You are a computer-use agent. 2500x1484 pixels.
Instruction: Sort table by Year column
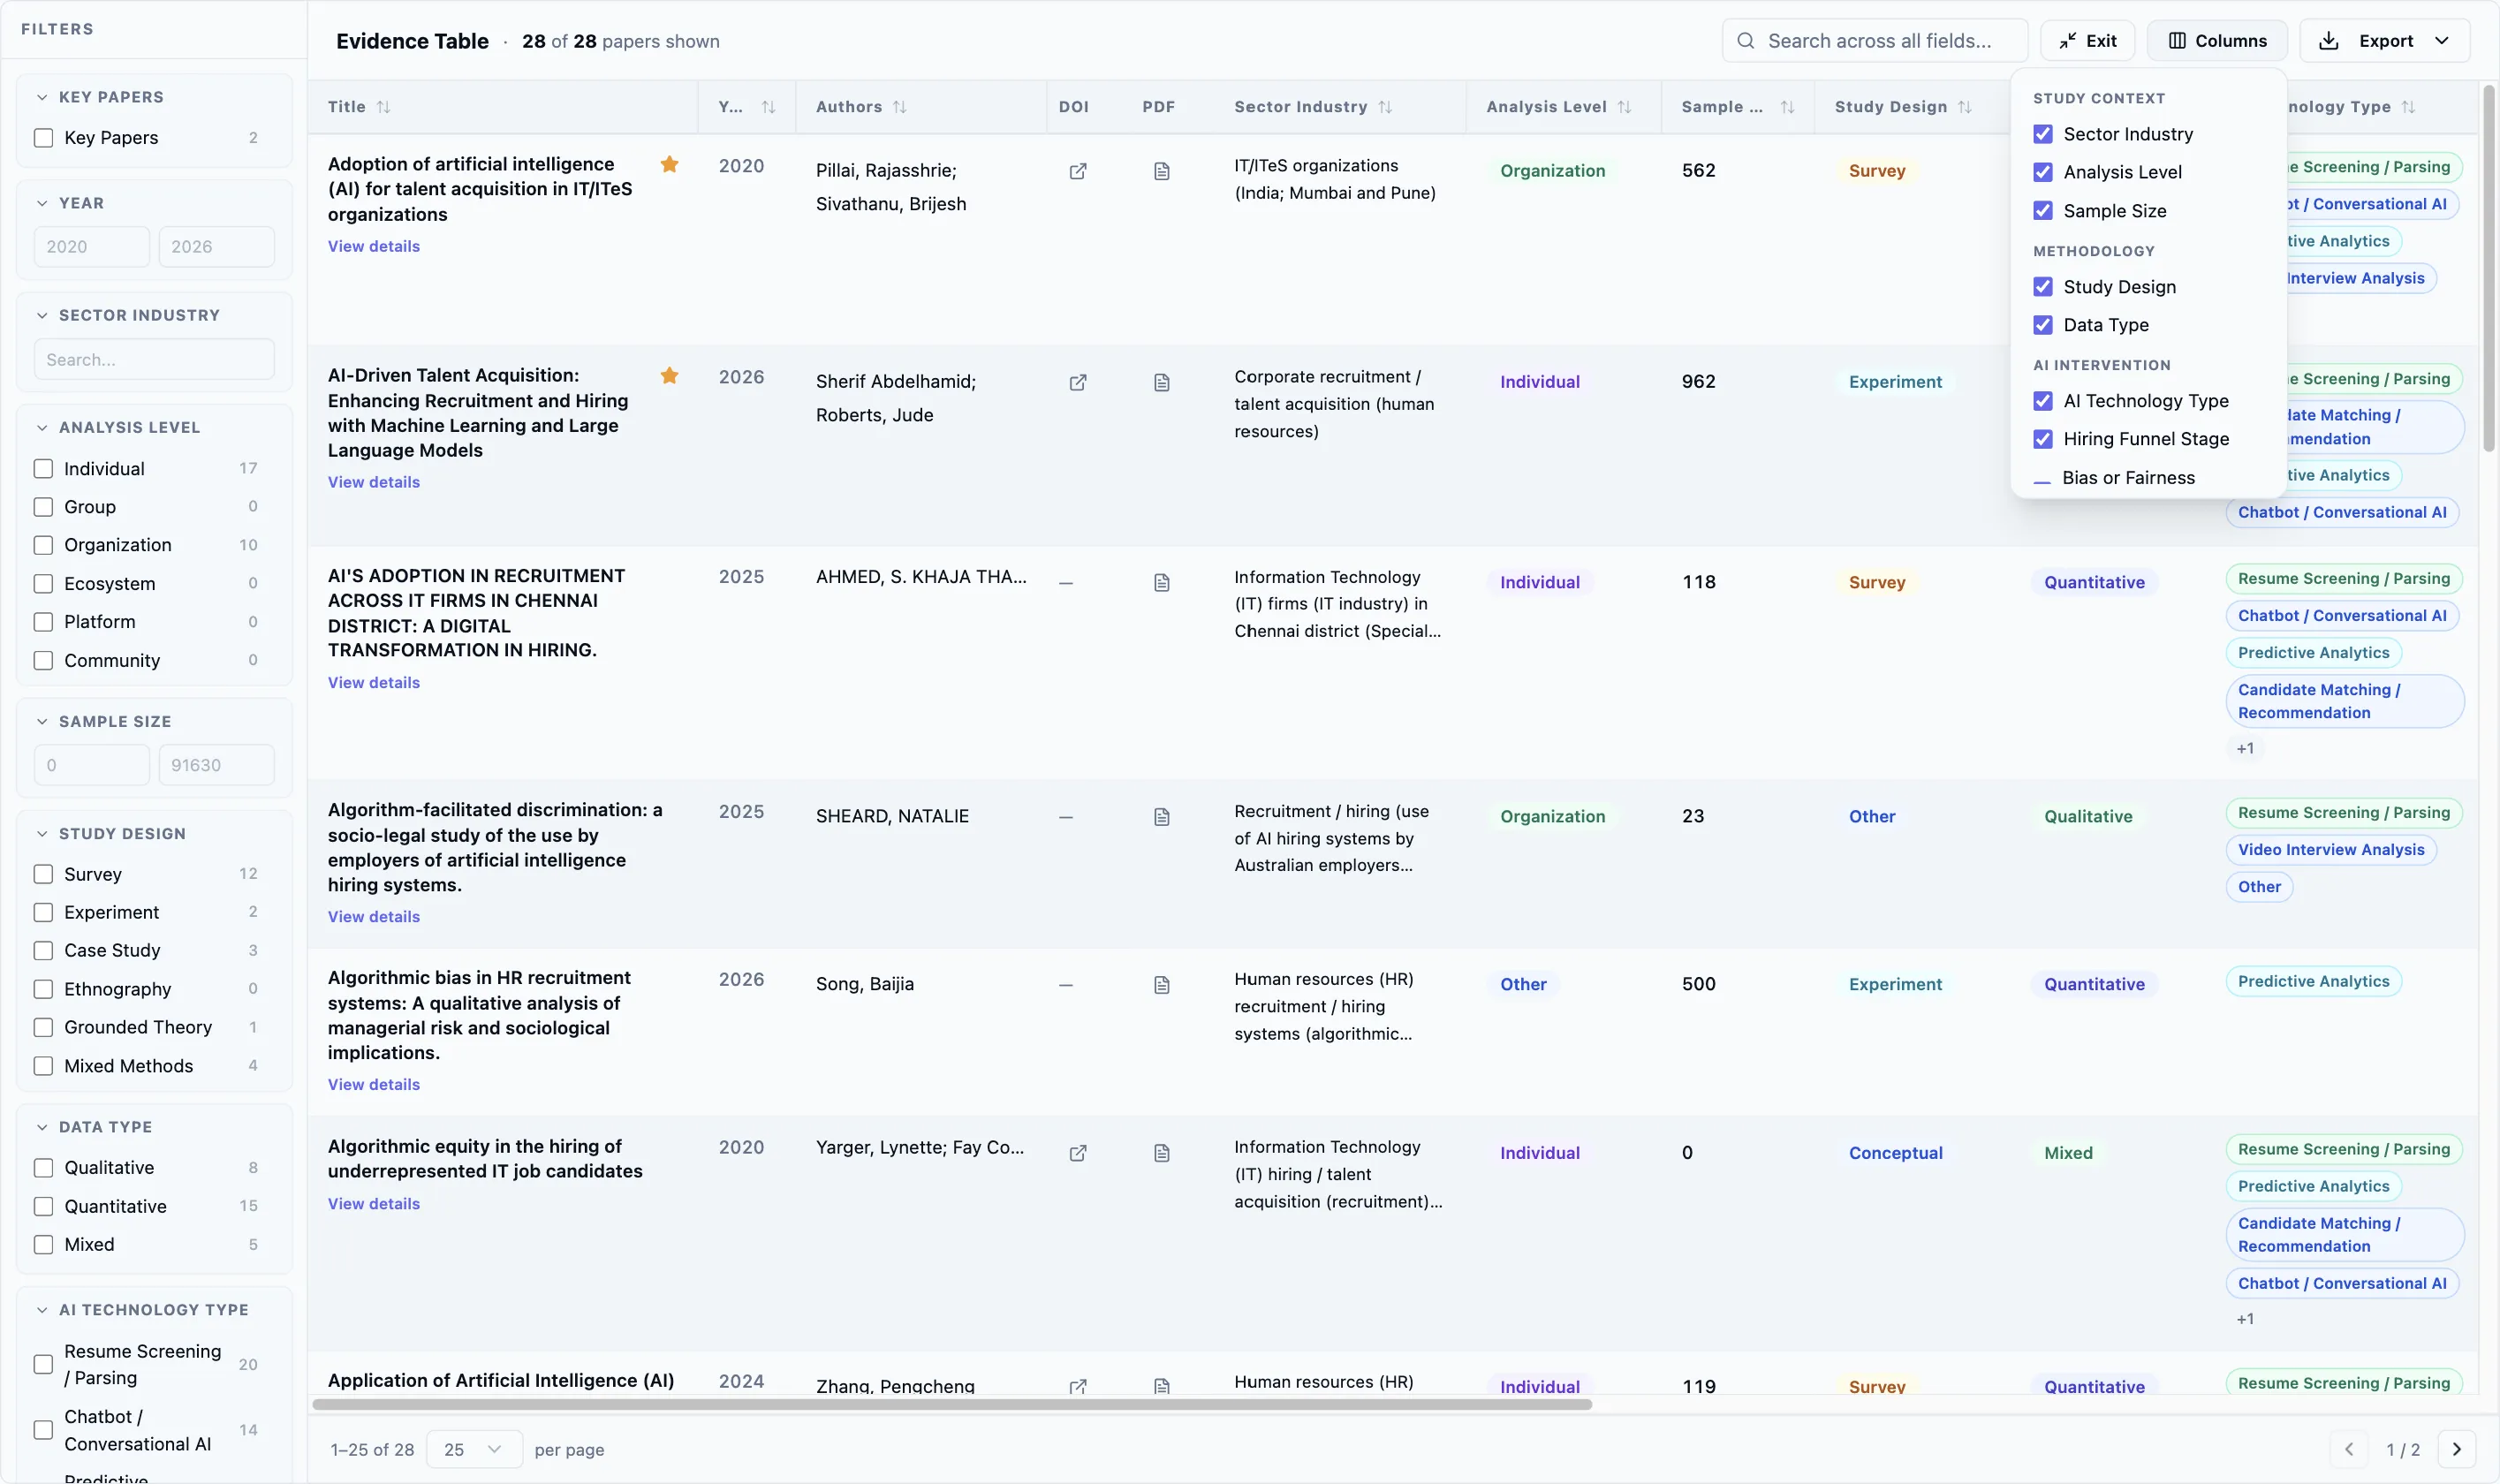768,107
